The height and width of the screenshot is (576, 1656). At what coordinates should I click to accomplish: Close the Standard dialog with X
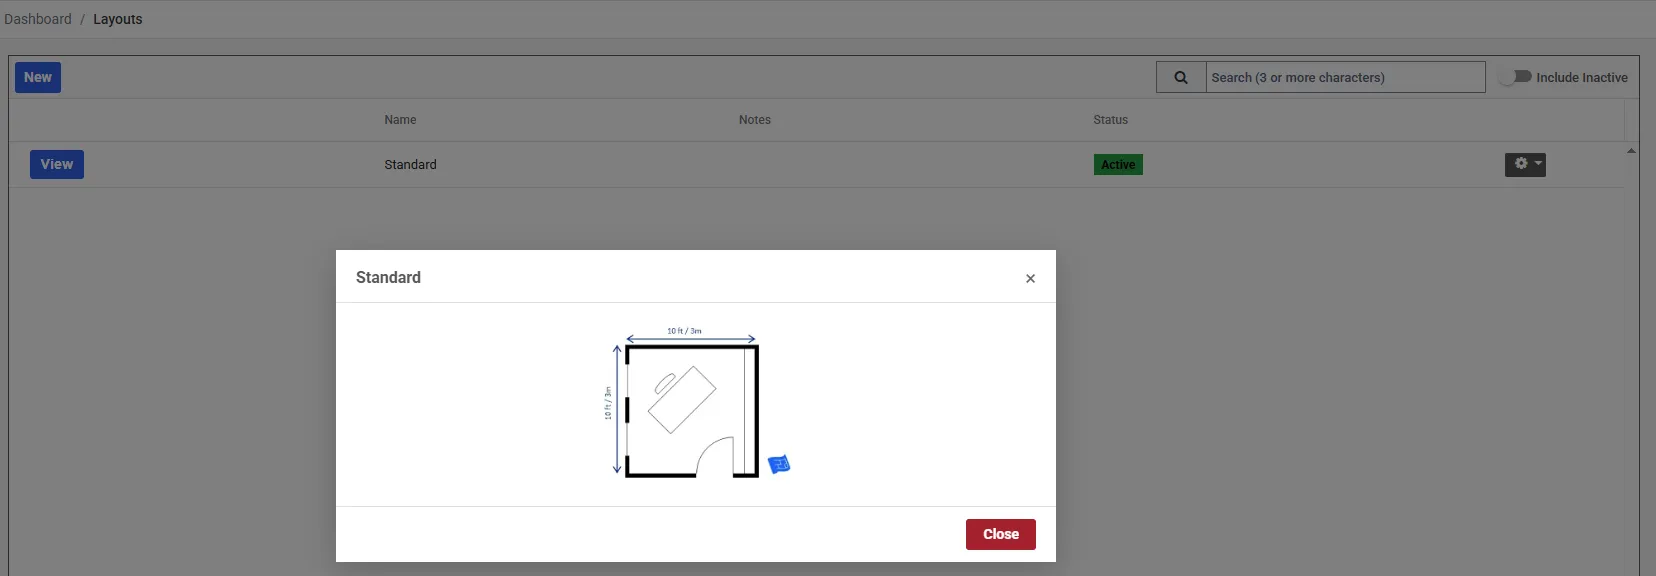click(x=1030, y=278)
